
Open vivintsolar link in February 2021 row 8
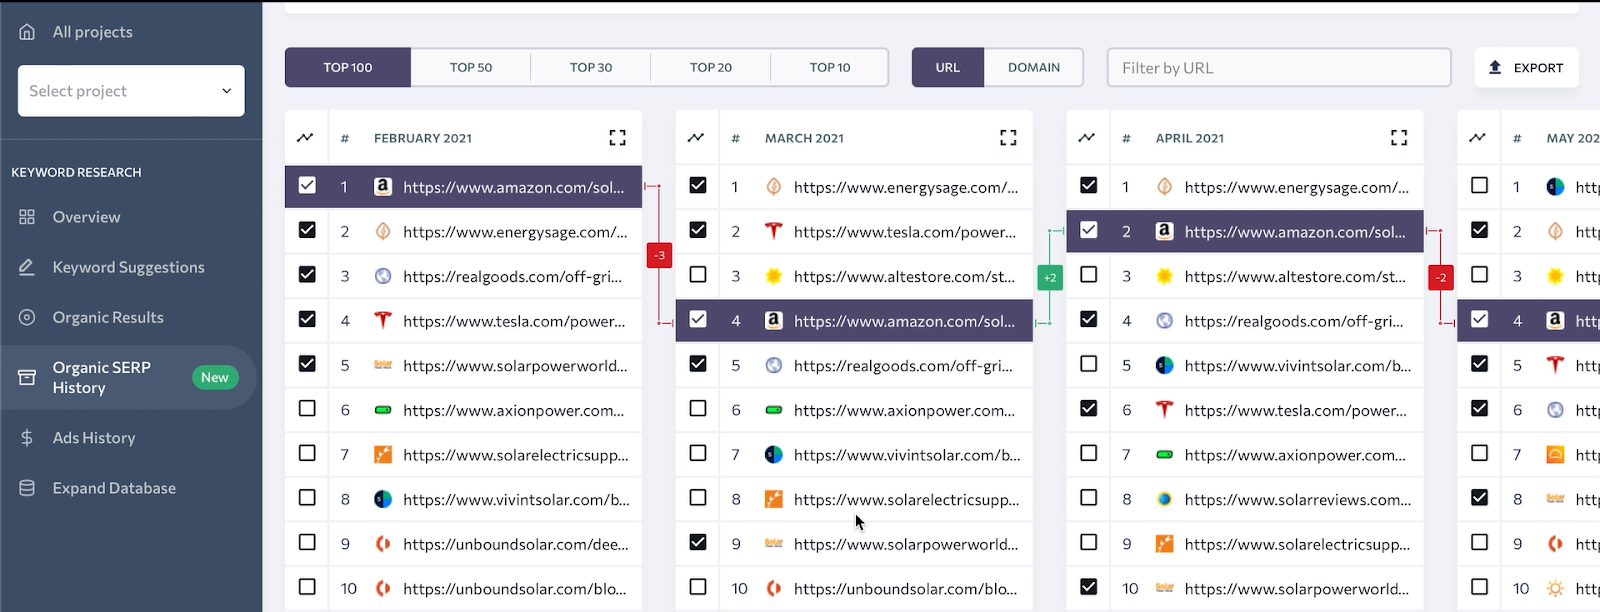[x=516, y=499]
